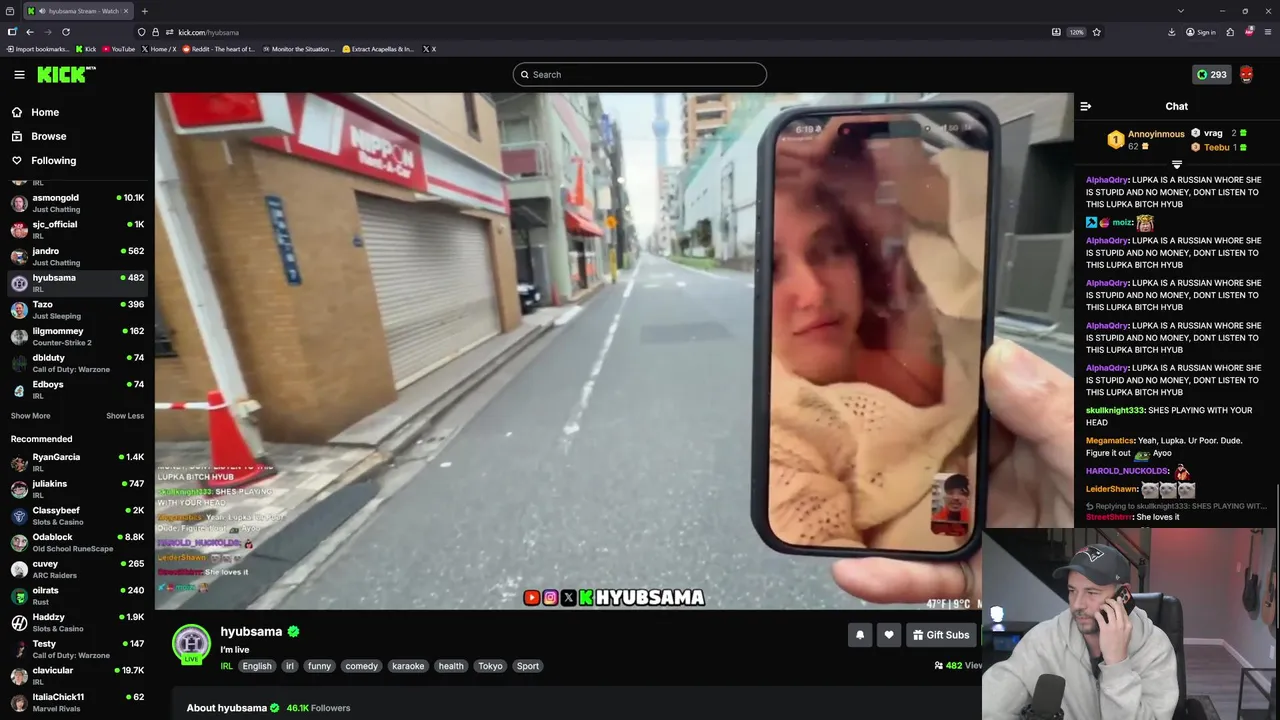This screenshot has height=720, width=1280.
Task: Open hyubsama's channel avatar
Action: click(191, 643)
